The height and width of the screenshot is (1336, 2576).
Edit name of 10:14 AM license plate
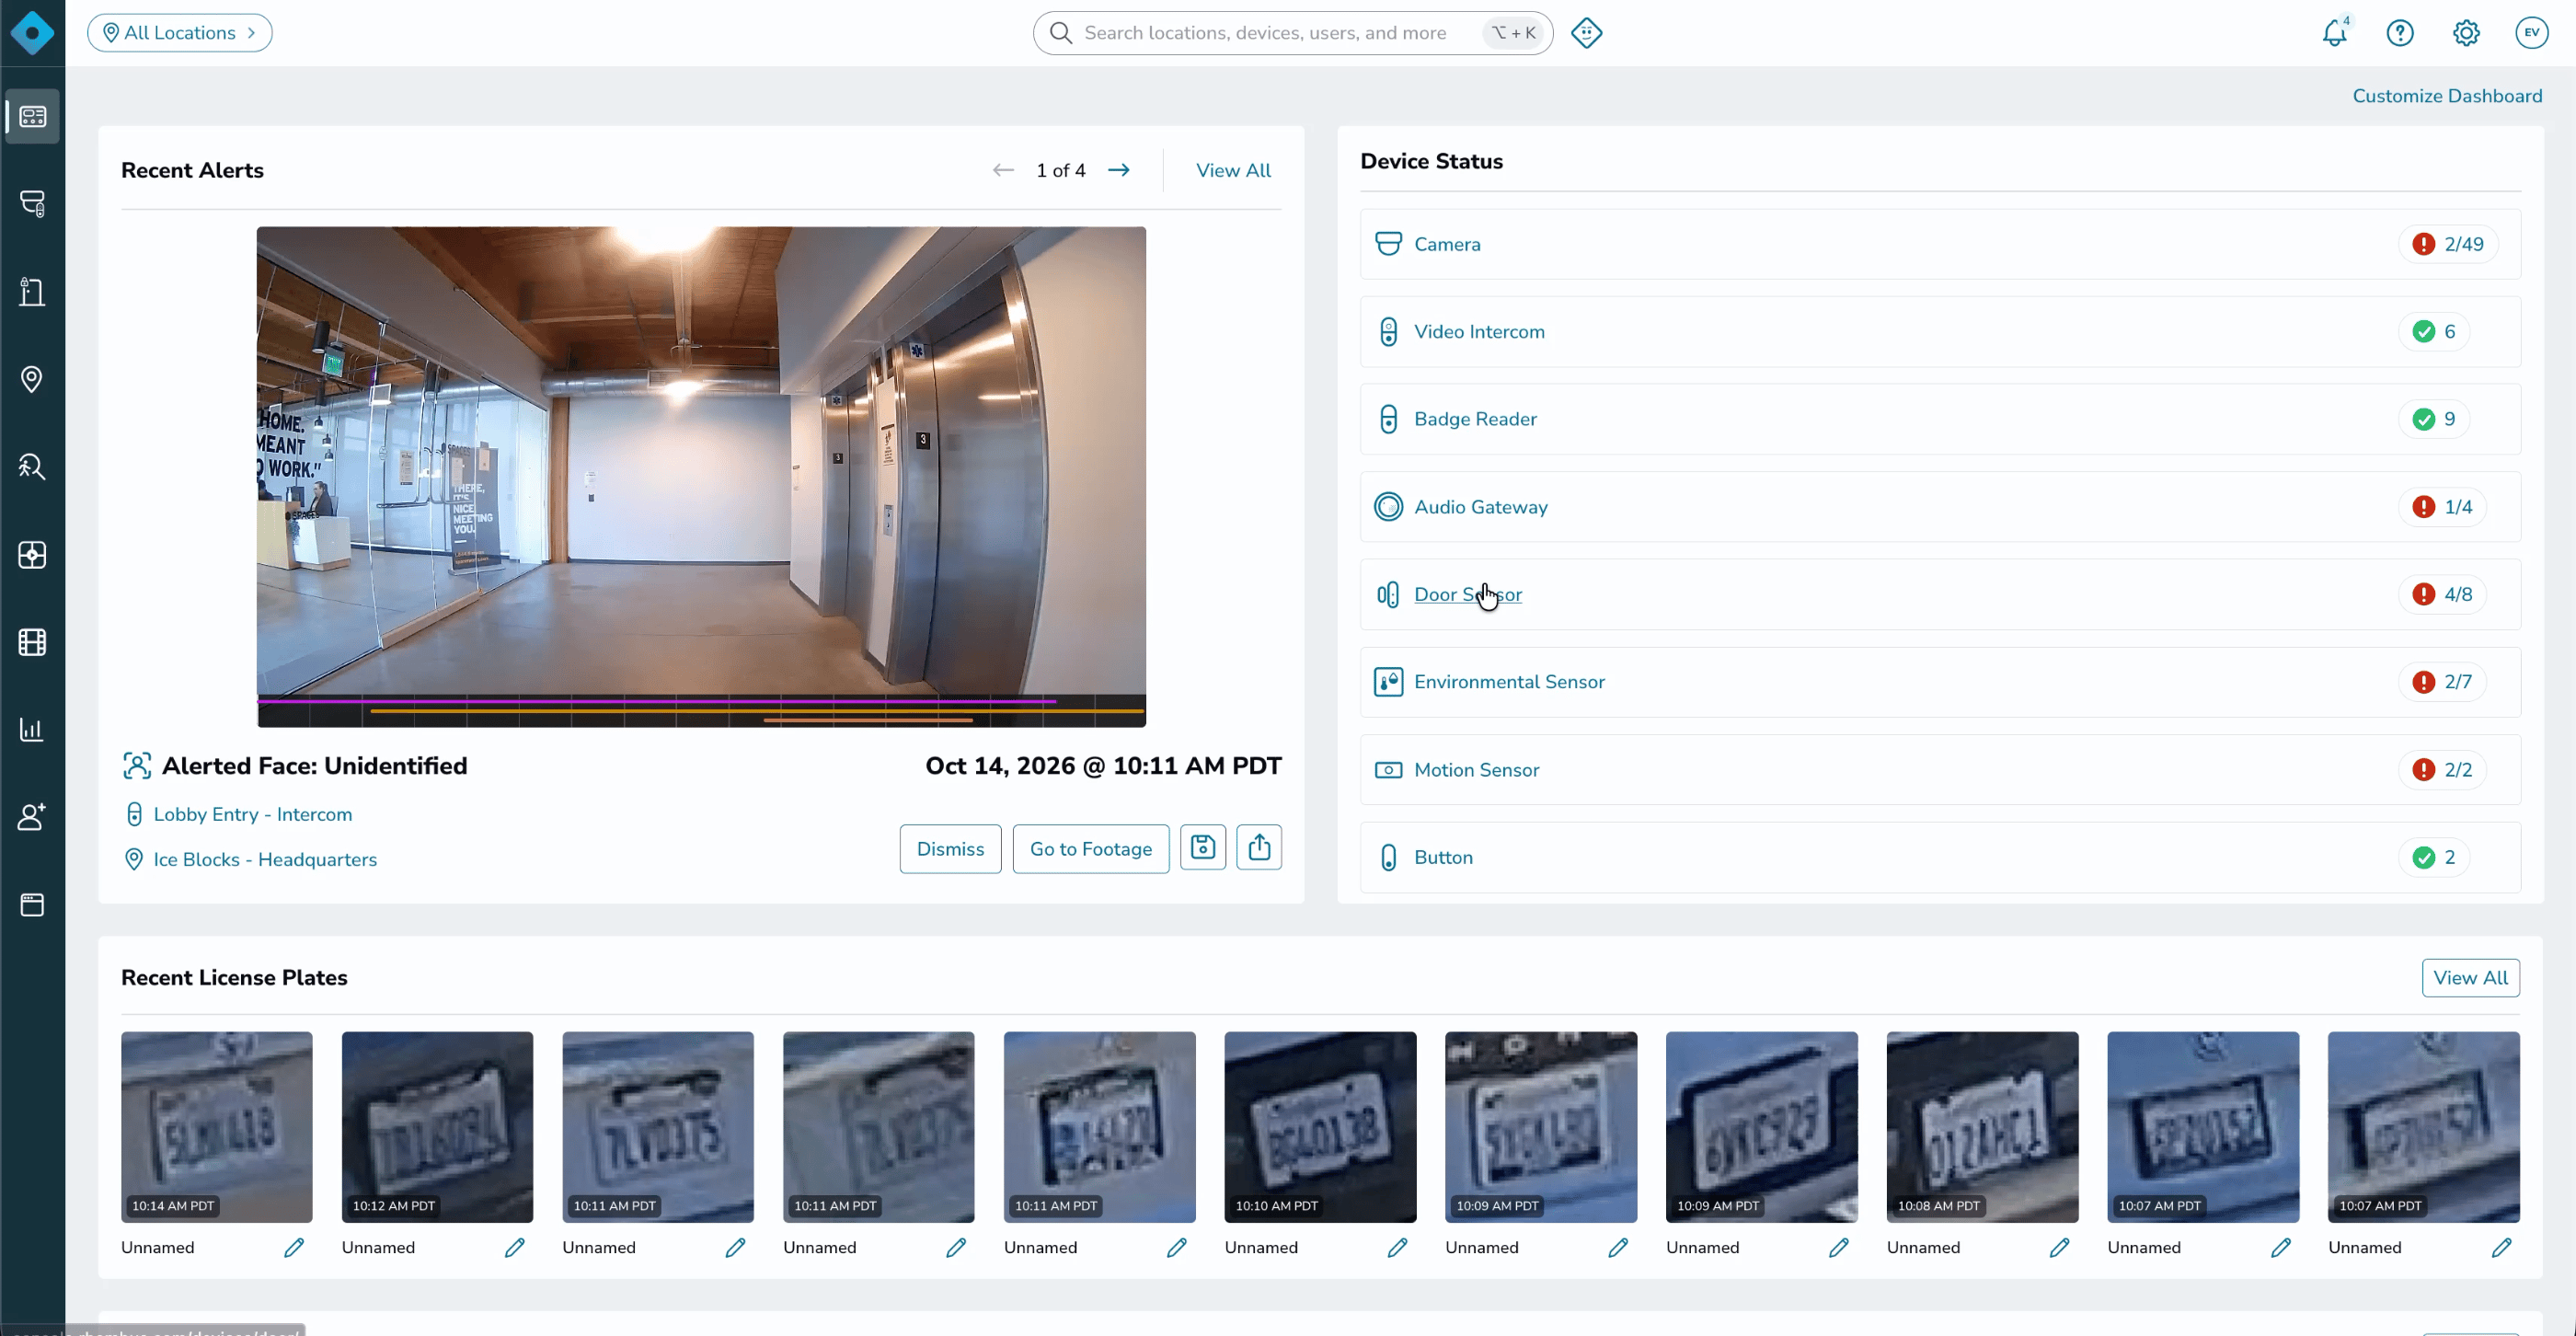point(294,1247)
